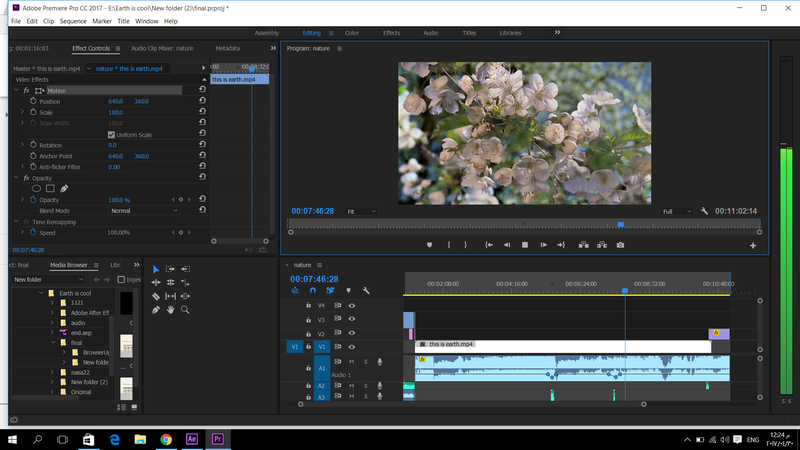Mute audio track A1
800x450 pixels.
click(352, 361)
